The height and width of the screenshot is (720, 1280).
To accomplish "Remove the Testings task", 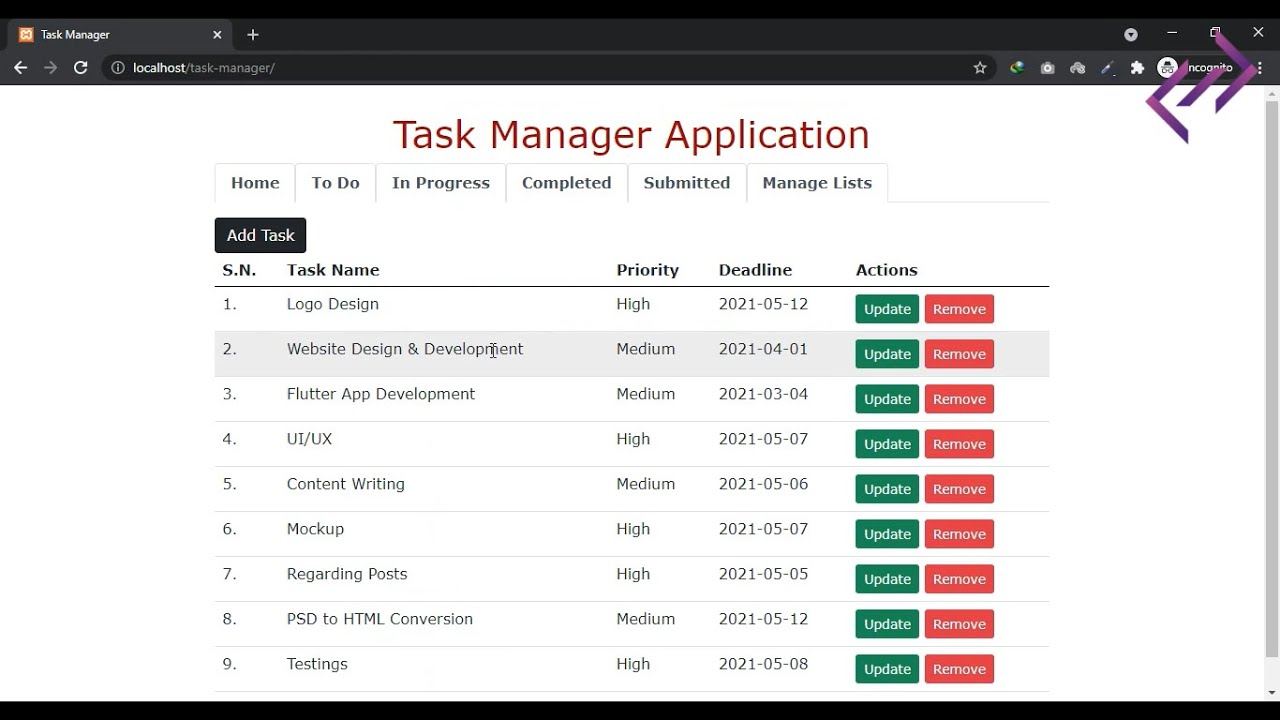I will click(959, 669).
